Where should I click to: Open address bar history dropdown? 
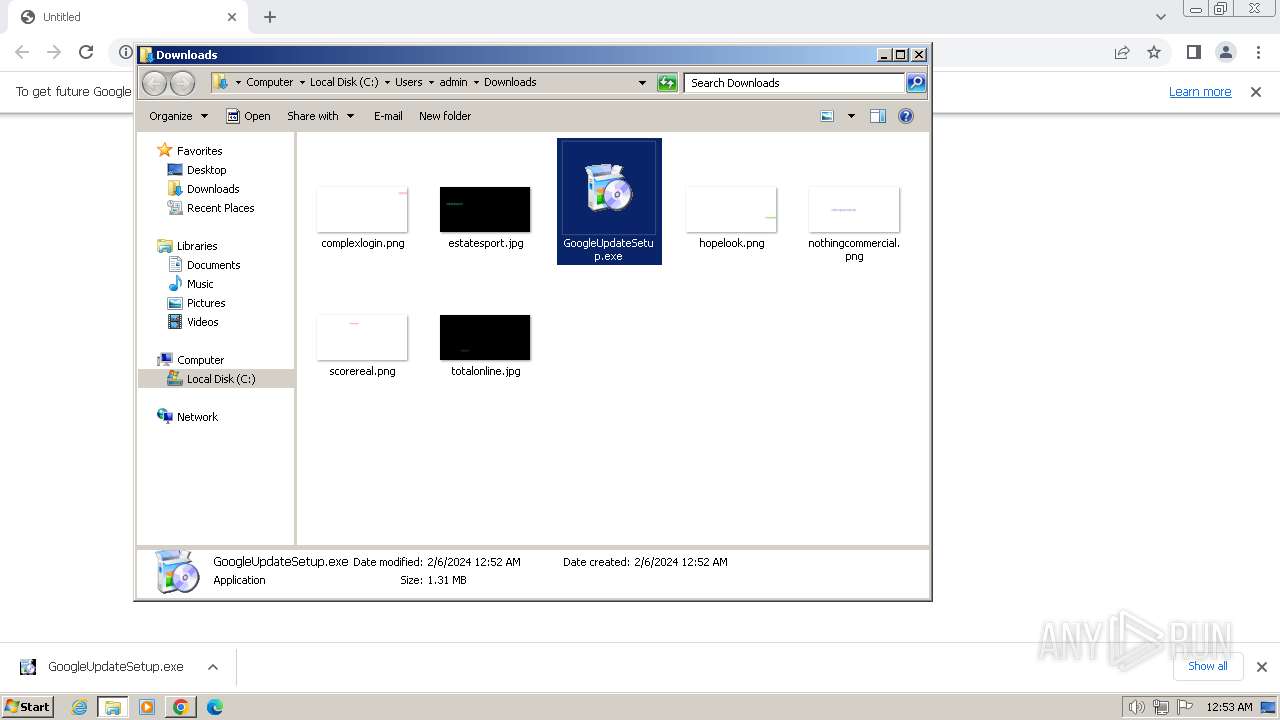tap(642, 83)
